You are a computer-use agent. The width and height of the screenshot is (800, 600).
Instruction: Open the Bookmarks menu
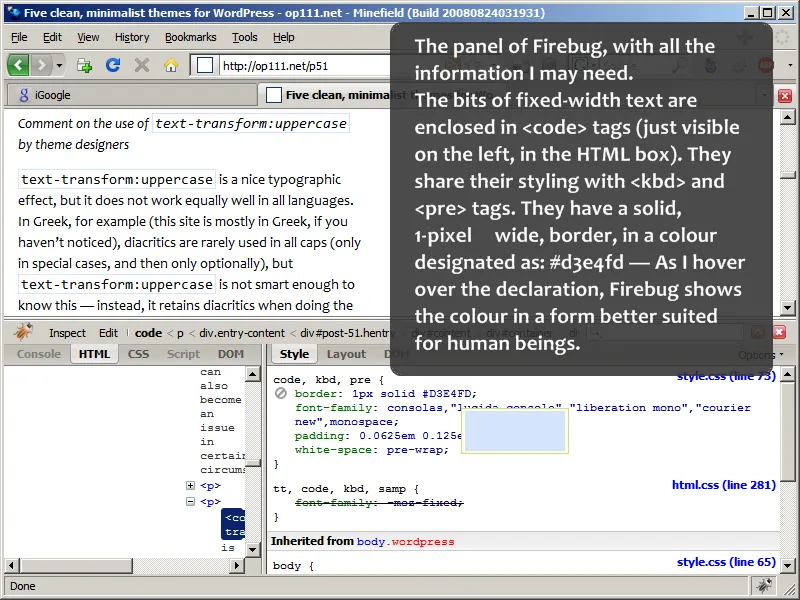tap(191, 37)
